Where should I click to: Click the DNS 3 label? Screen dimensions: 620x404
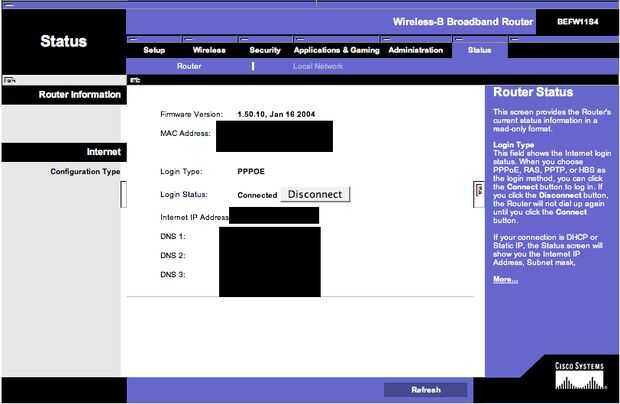(173, 274)
